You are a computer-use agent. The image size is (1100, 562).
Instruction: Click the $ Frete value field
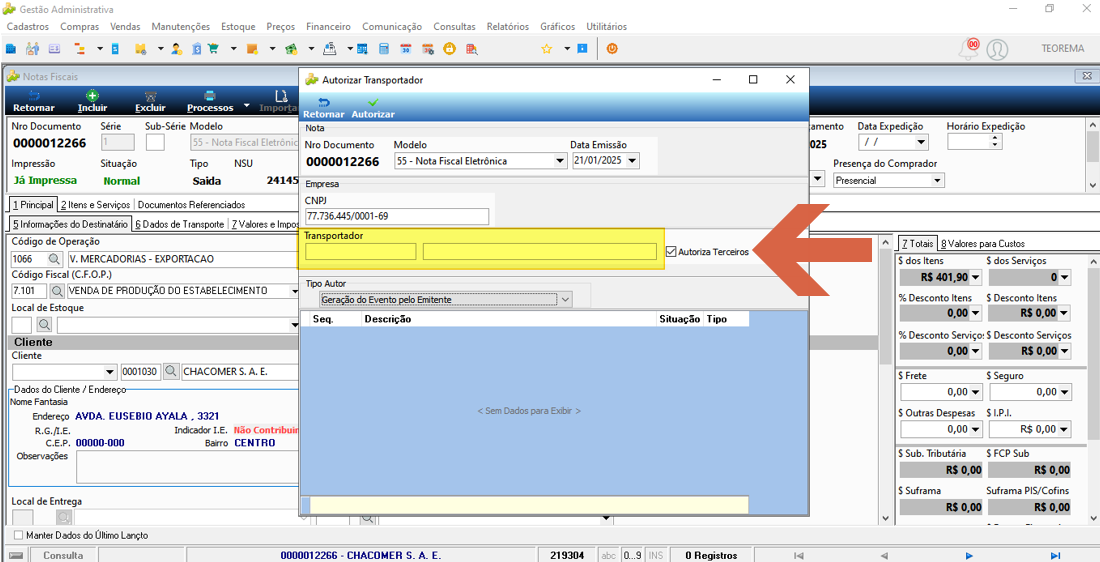click(939, 392)
